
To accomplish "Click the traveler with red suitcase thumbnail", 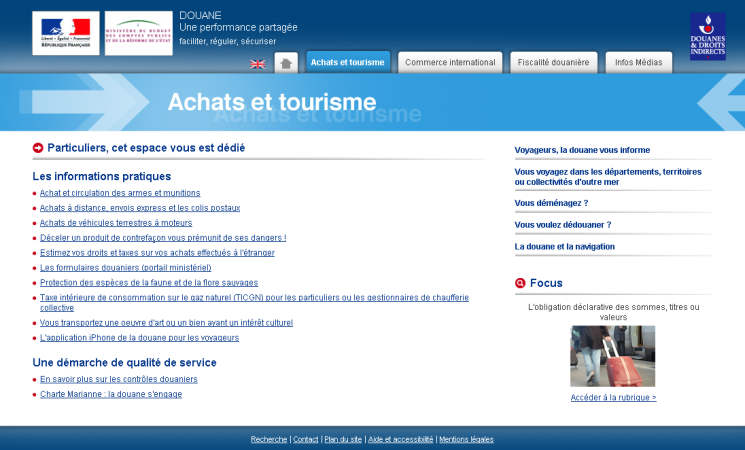I will pyautogui.click(x=612, y=356).
